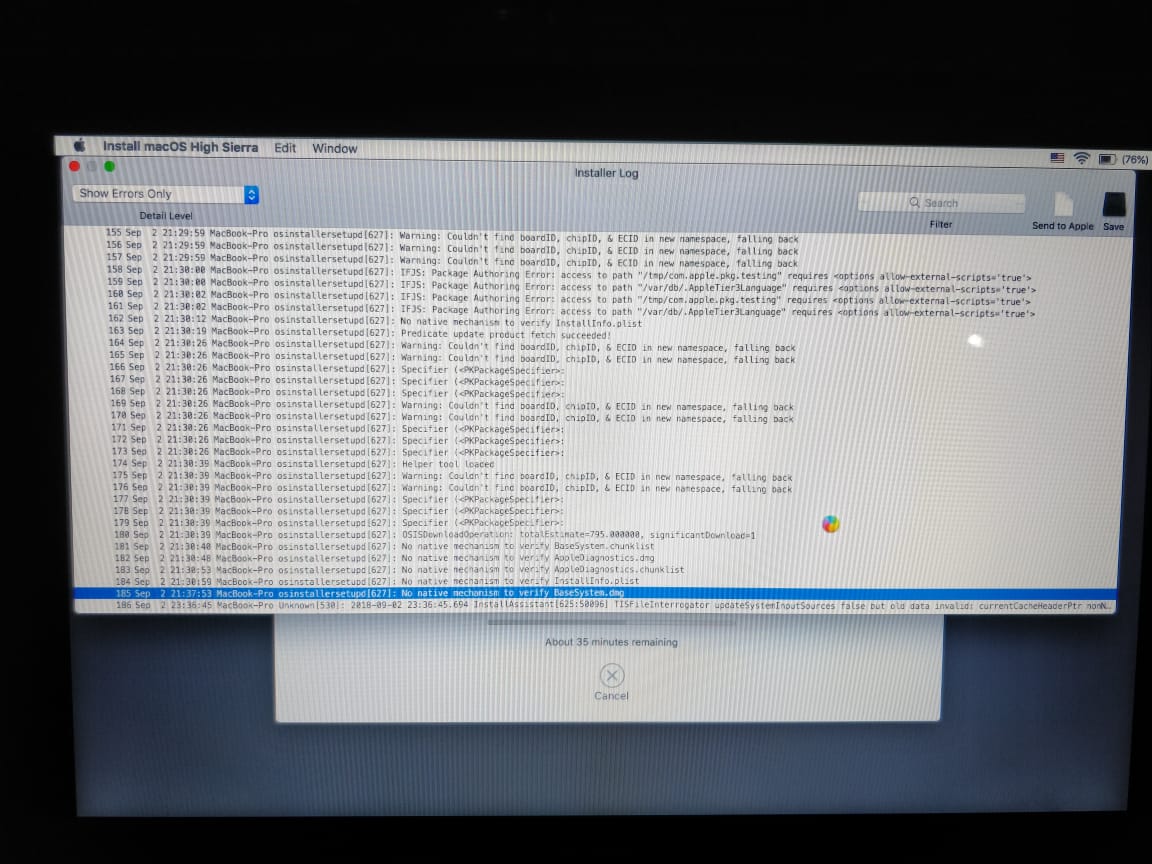Open the Show Errors Only detail level dropdown
Viewport: 1152px width, 864px height.
(165, 194)
